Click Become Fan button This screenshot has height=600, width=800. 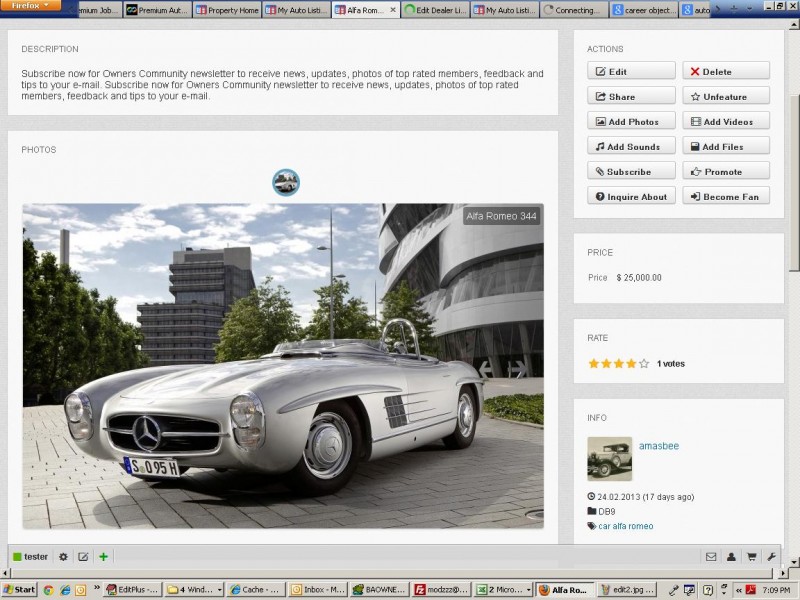click(726, 196)
